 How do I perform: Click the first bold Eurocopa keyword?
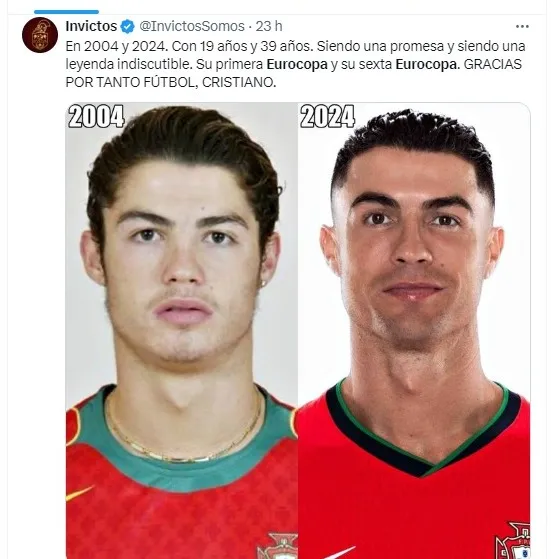pyautogui.click(x=297, y=64)
